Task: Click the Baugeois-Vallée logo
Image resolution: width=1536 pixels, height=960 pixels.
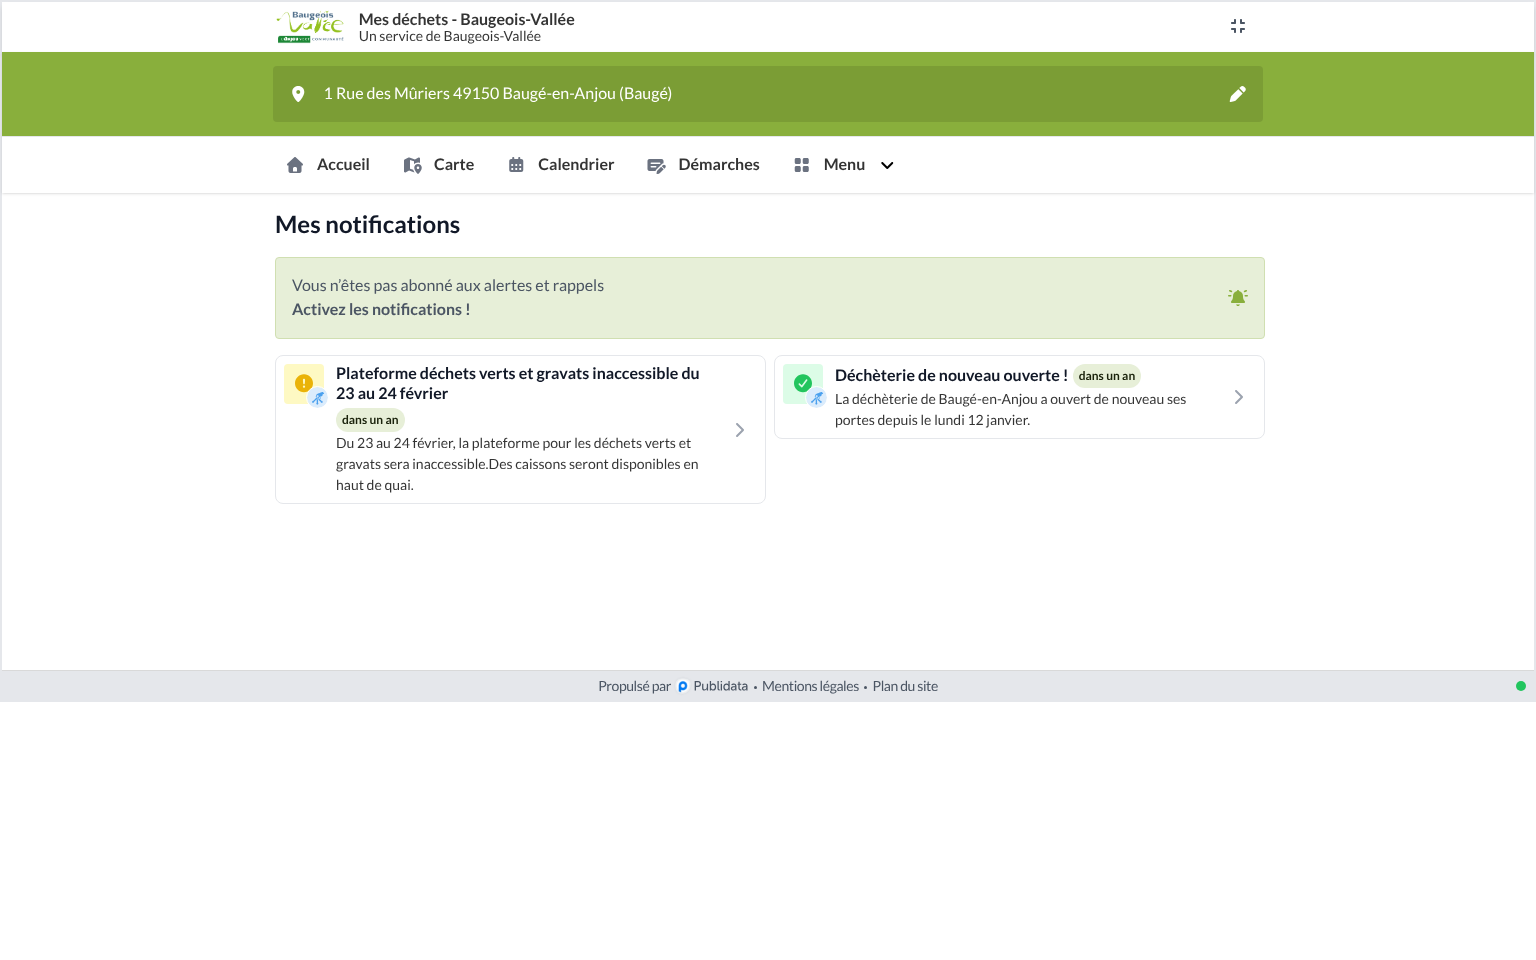Action: pos(310,27)
